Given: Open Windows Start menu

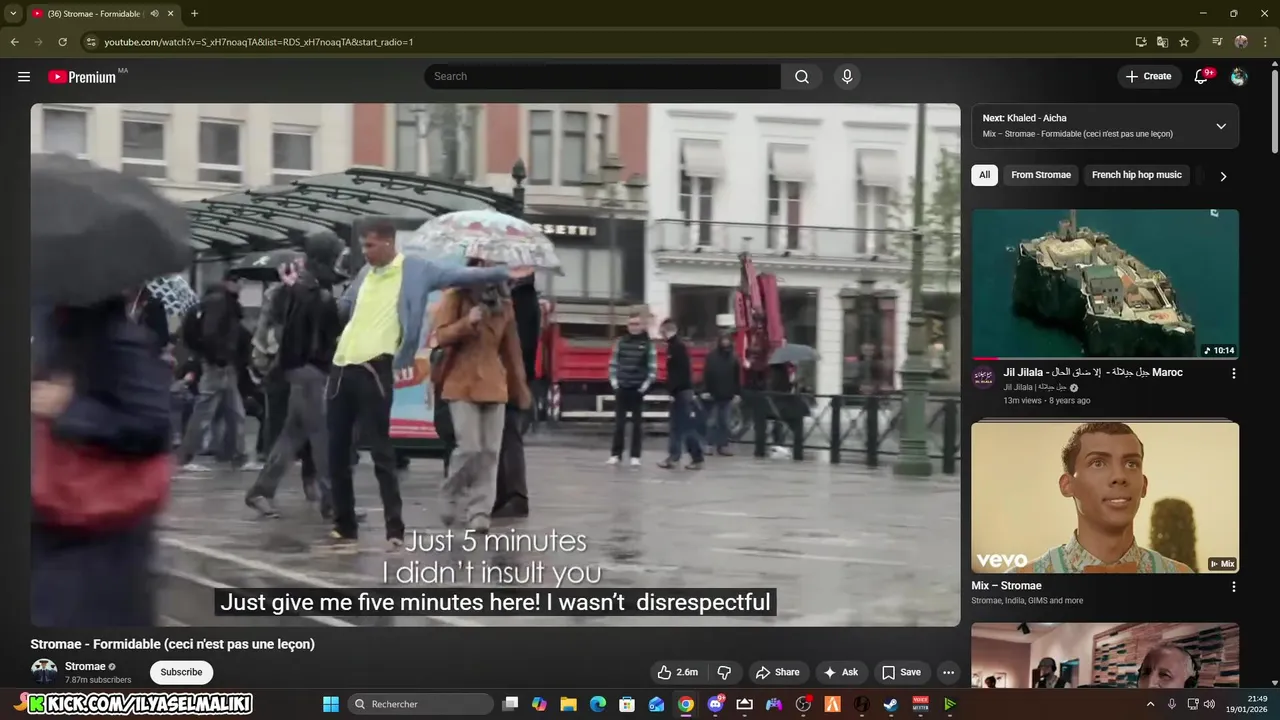Looking at the screenshot, I should tap(331, 704).
